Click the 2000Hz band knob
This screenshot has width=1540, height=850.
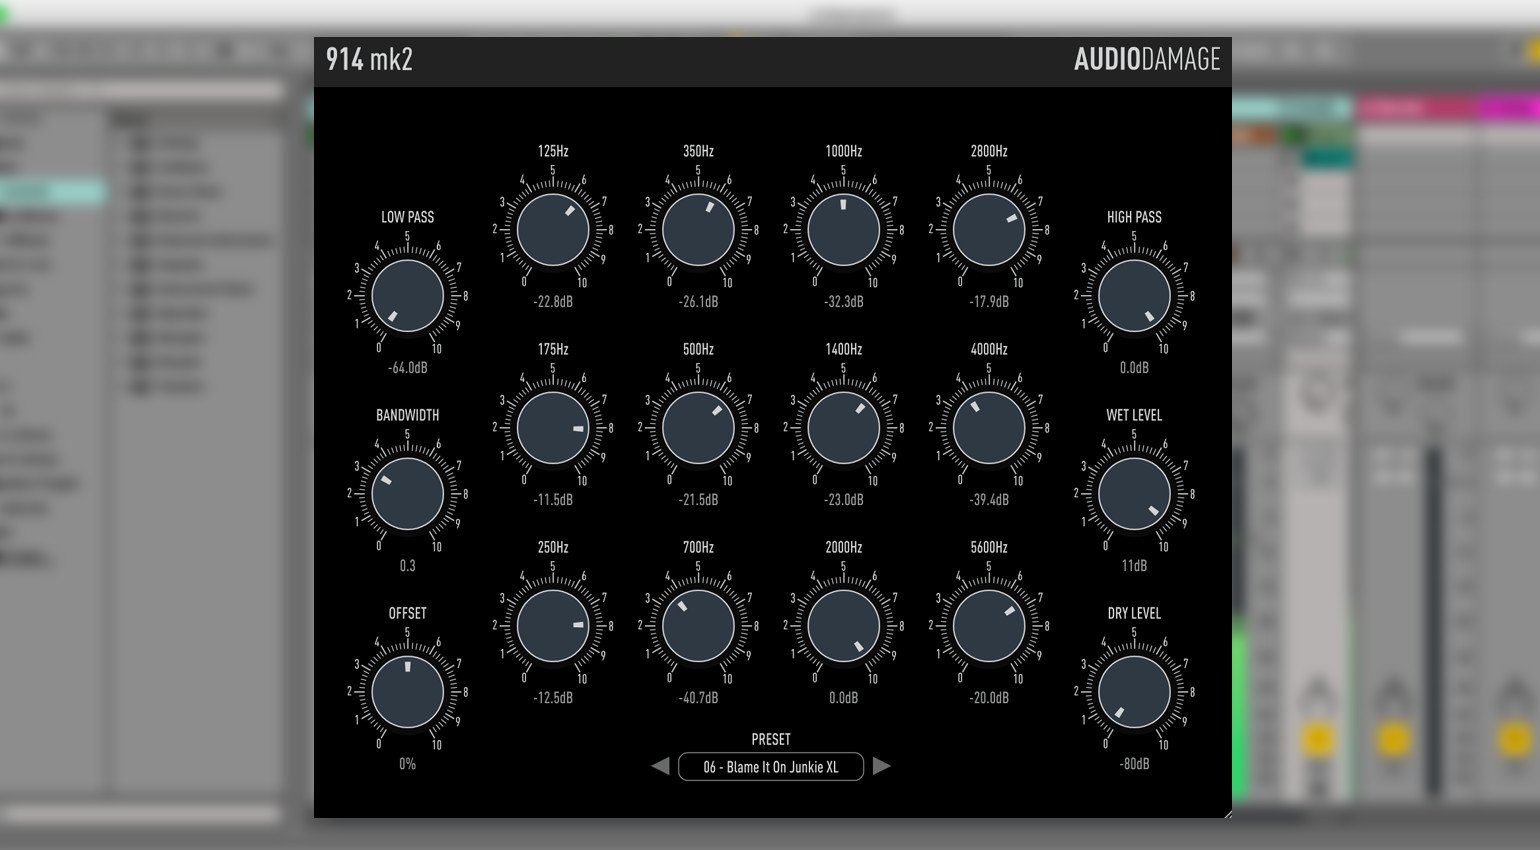843,626
